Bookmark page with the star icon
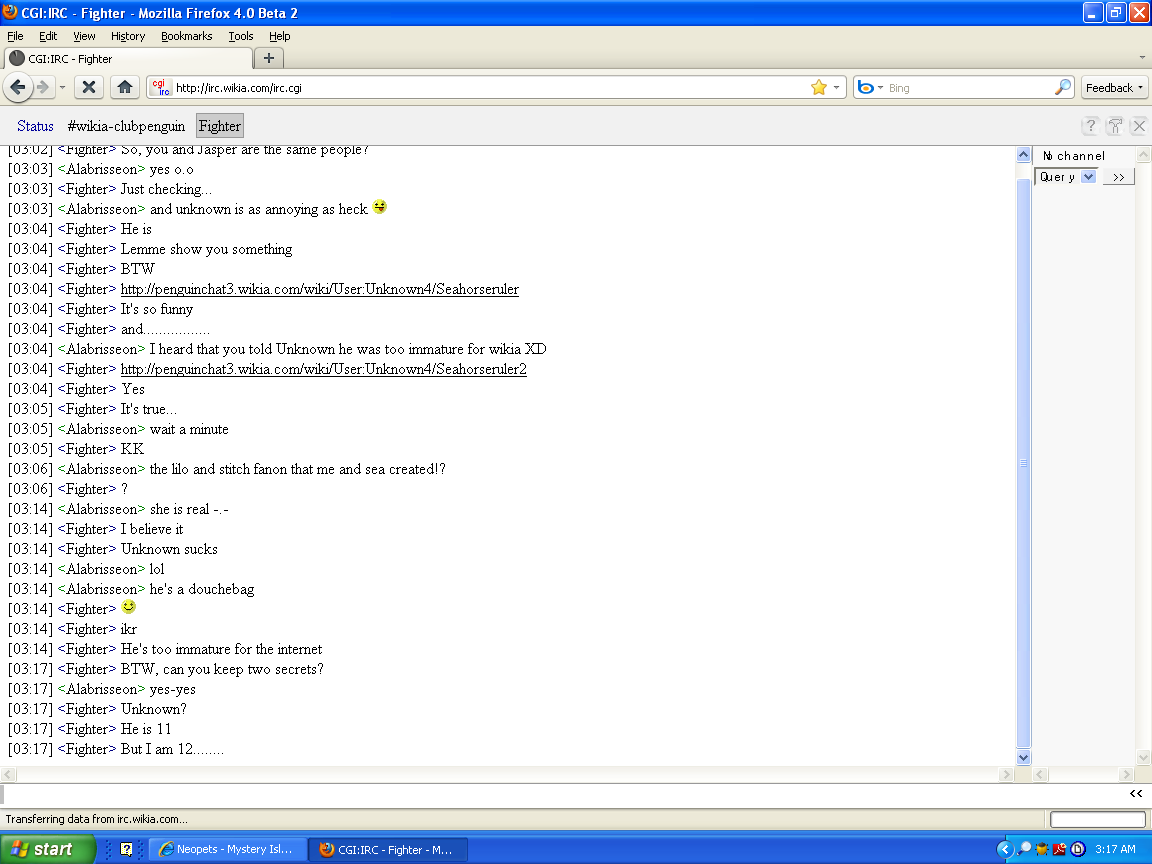 818,87
